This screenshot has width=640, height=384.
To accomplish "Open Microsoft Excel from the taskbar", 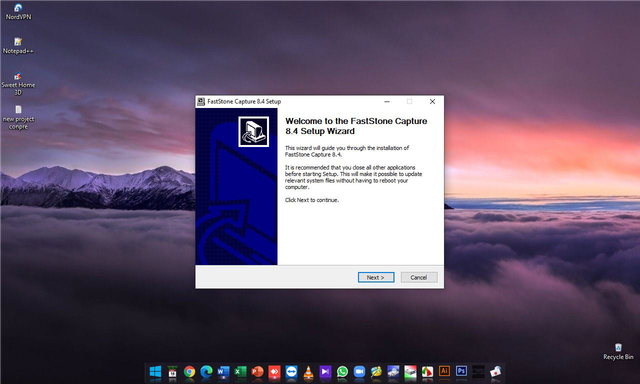I will click(x=240, y=372).
